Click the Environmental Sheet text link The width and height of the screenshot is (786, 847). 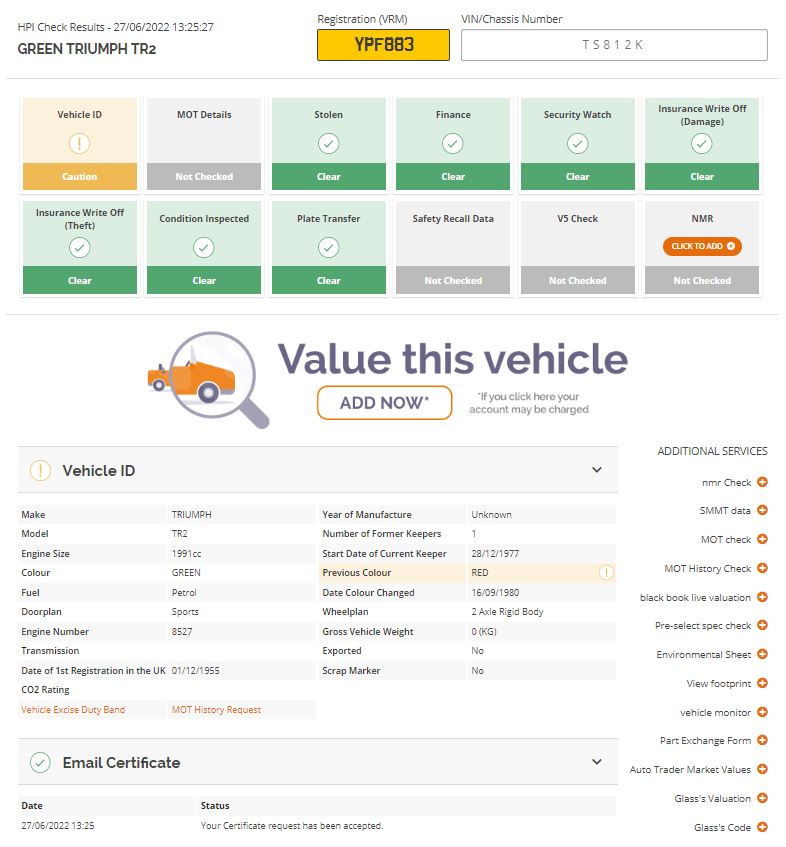coord(703,655)
